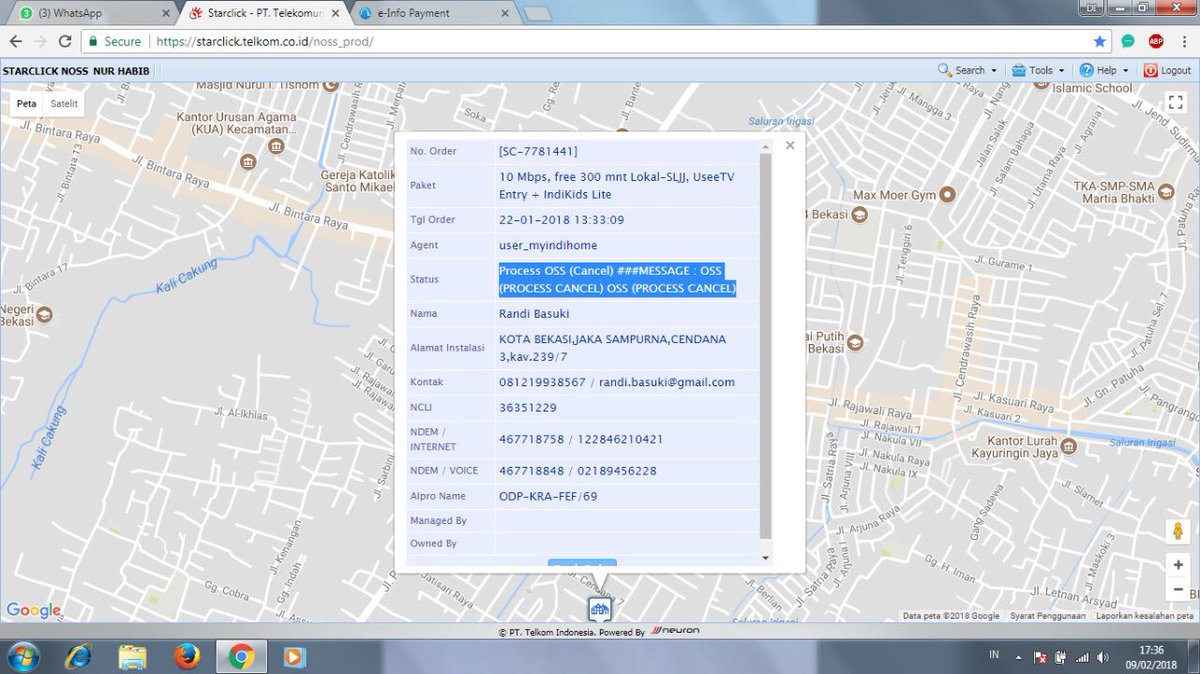Click the Google logo on map

tap(34, 610)
